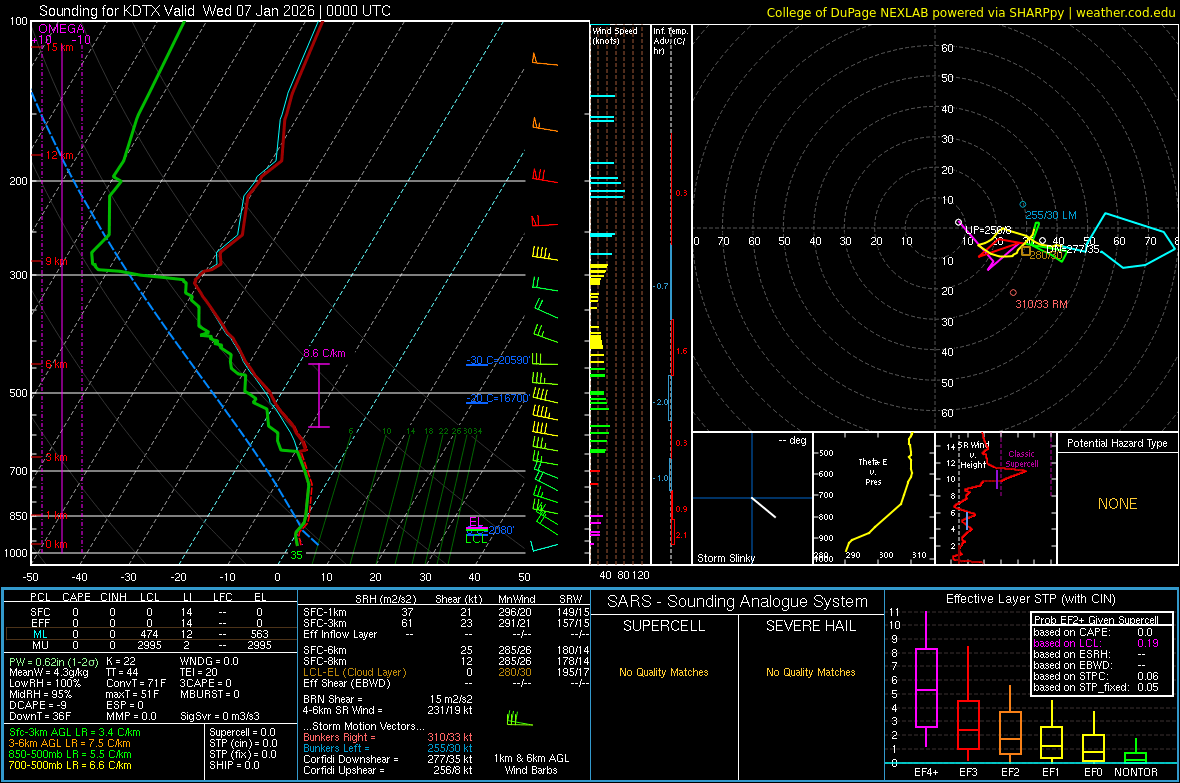1180x783 pixels.
Task: Click the Wind Speed (knots) header
Action: (x=615, y=35)
